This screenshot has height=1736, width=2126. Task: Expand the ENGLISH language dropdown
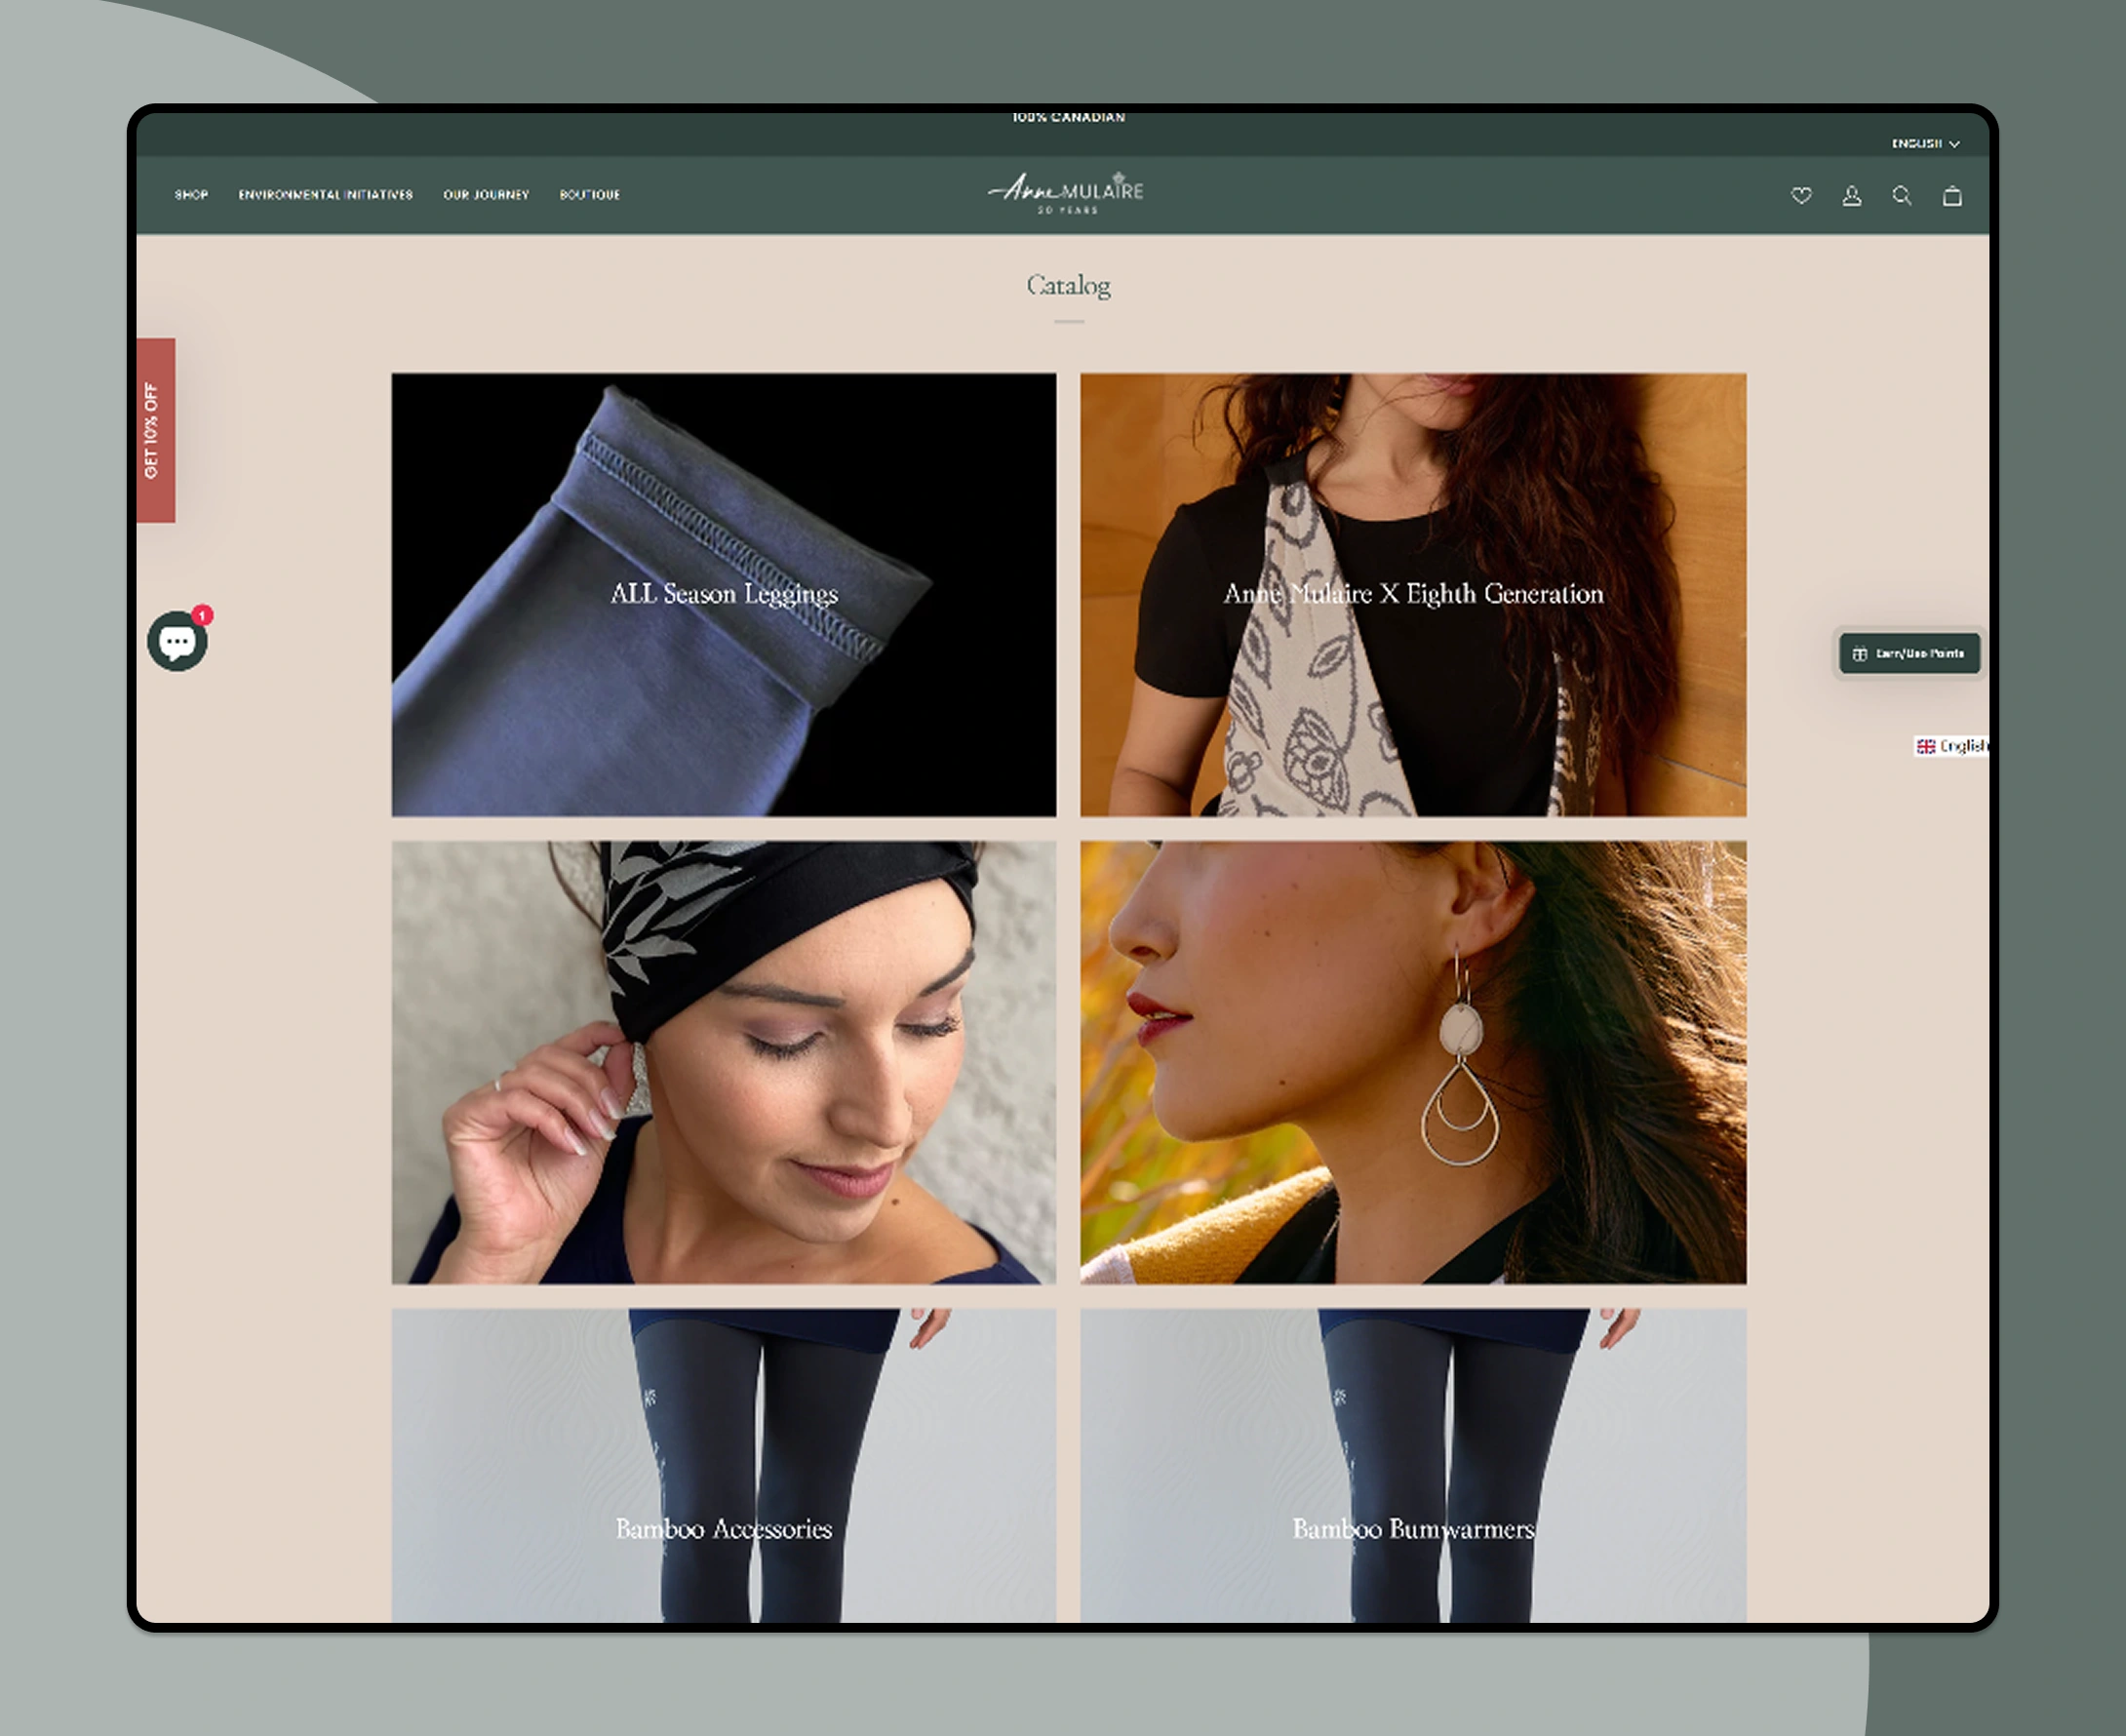click(x=1924, y=144)
